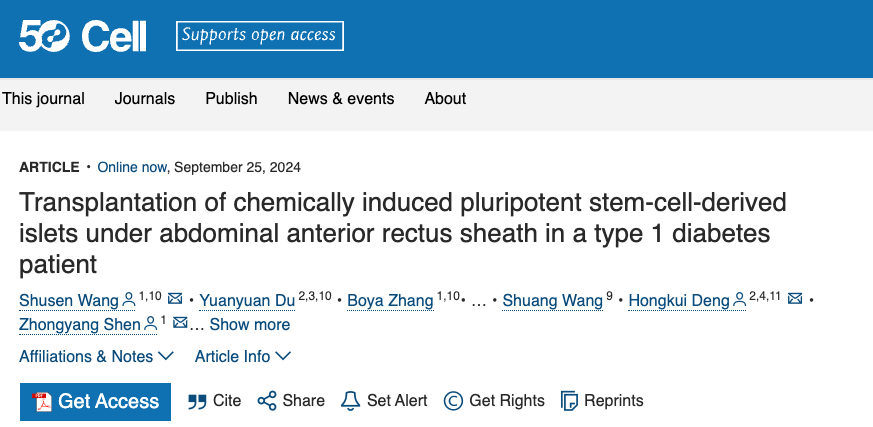873x427 pixels.
Task: Expand the Affiliations & Notes section
Action: click(96, 356)
